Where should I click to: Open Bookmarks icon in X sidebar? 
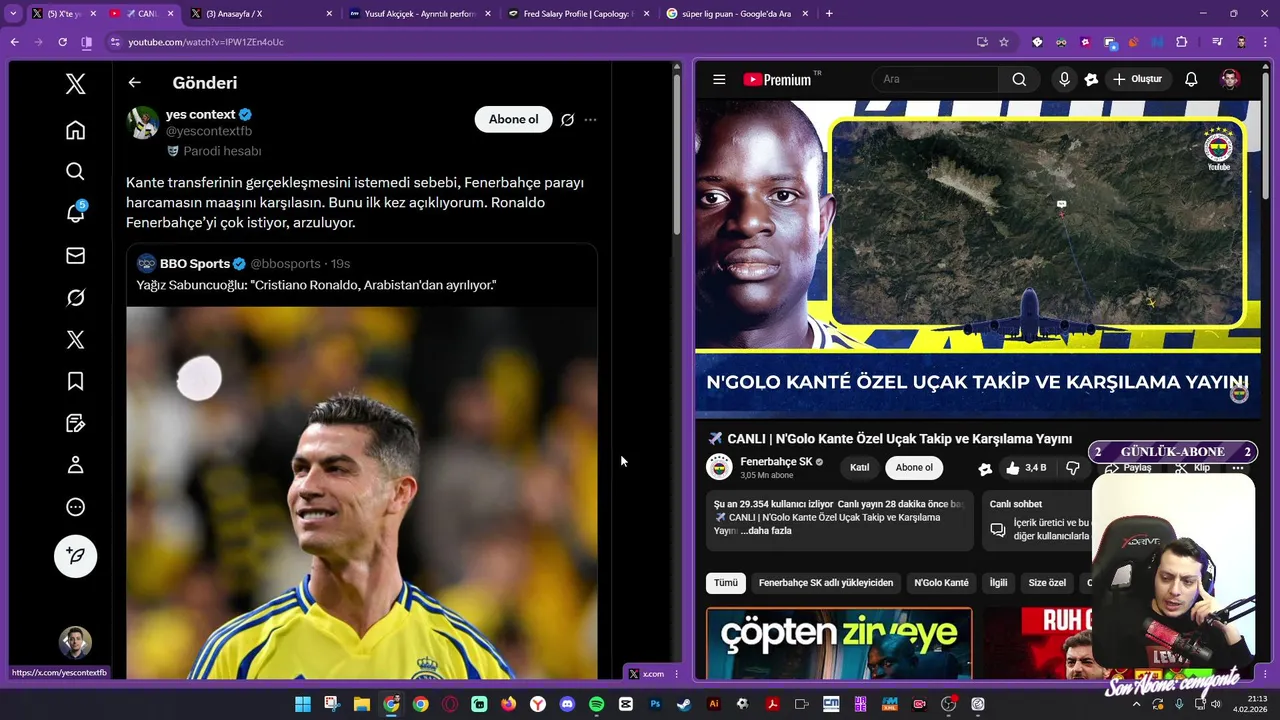[x=75, y=381]
